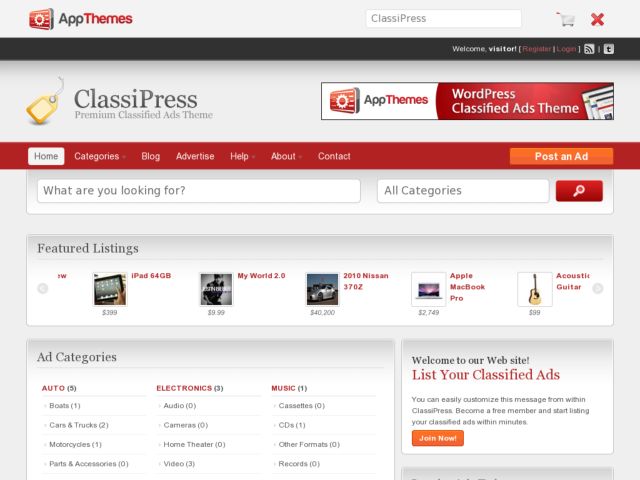Viewport: 640px width, 480px height.
Task: Open the iPad 64GB listing title
Action: pyautogui.click(x=151, y=276)
